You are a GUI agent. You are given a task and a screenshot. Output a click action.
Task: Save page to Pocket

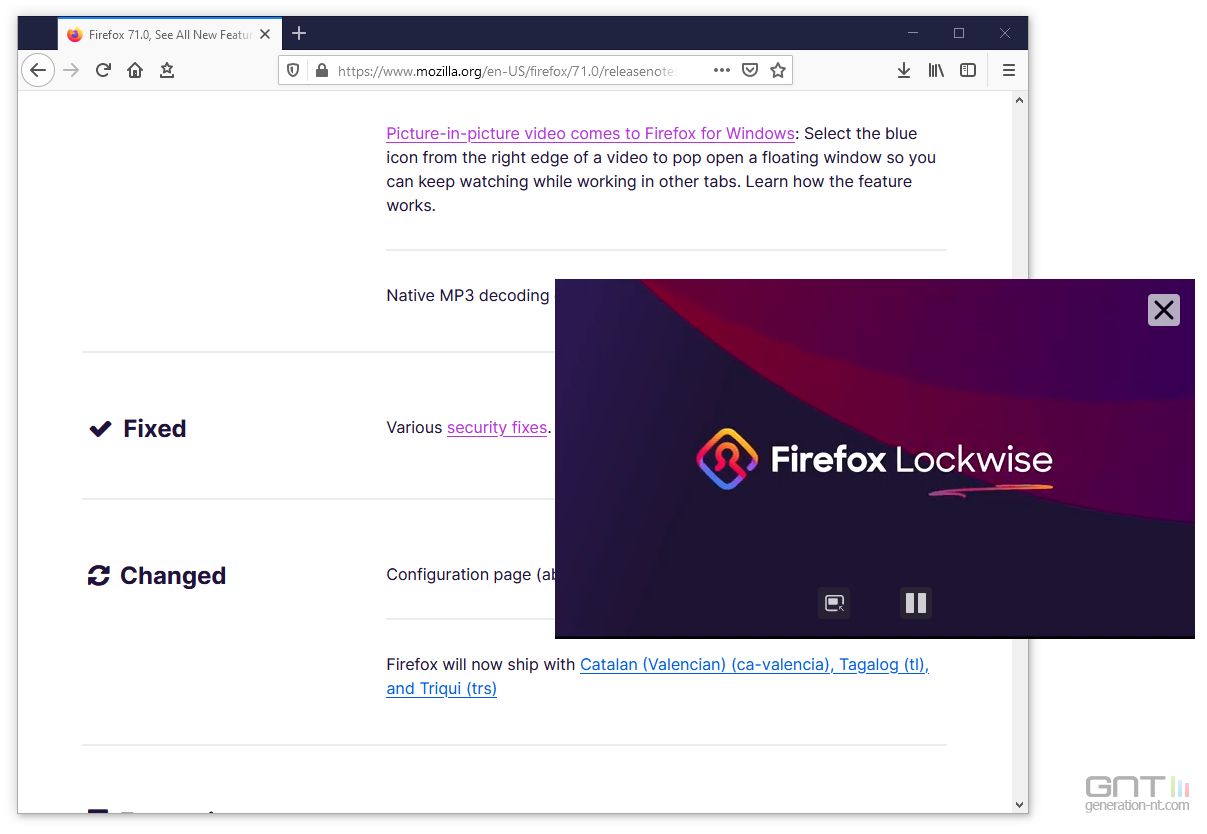750,70
